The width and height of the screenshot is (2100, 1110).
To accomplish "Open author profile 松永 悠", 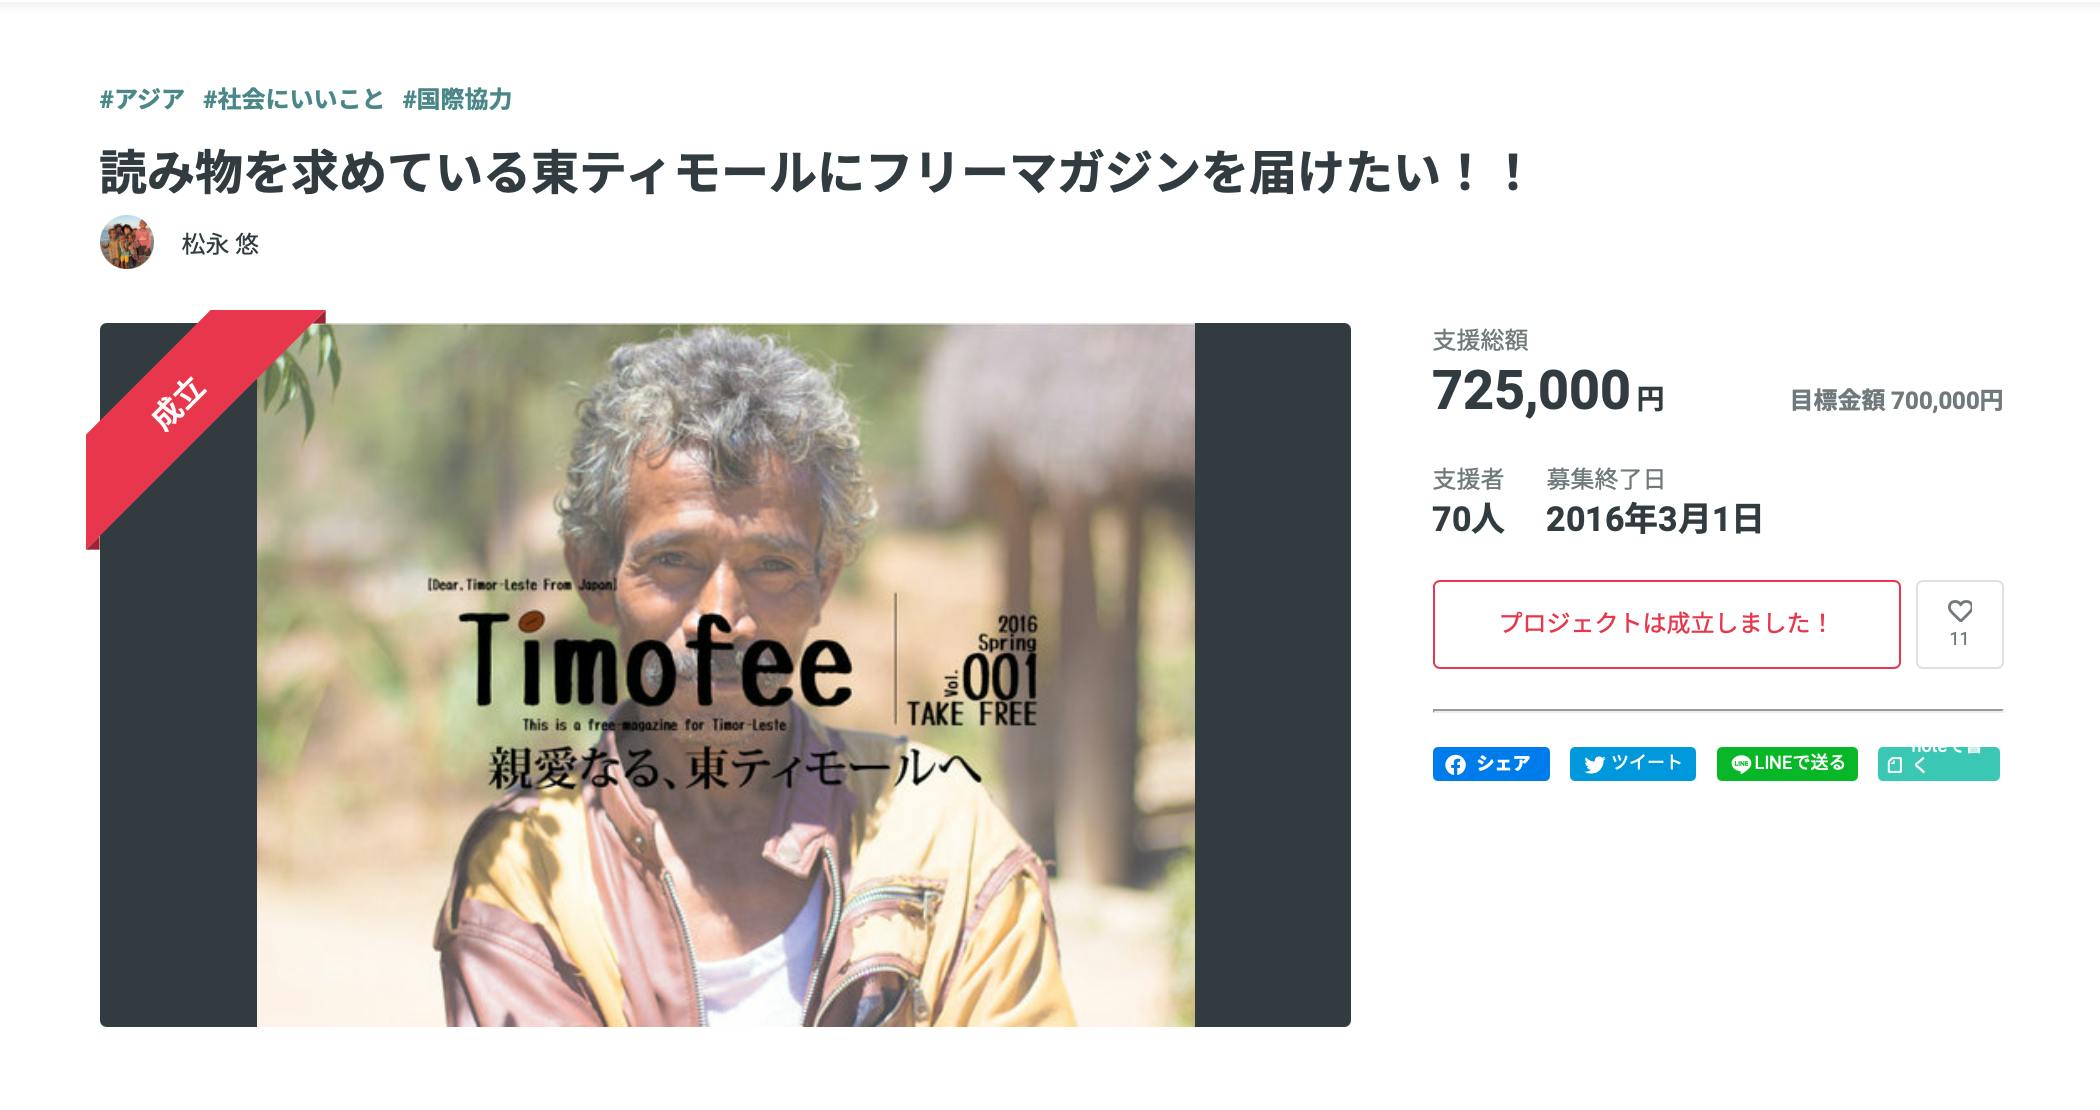I will (x=220, y=244).
